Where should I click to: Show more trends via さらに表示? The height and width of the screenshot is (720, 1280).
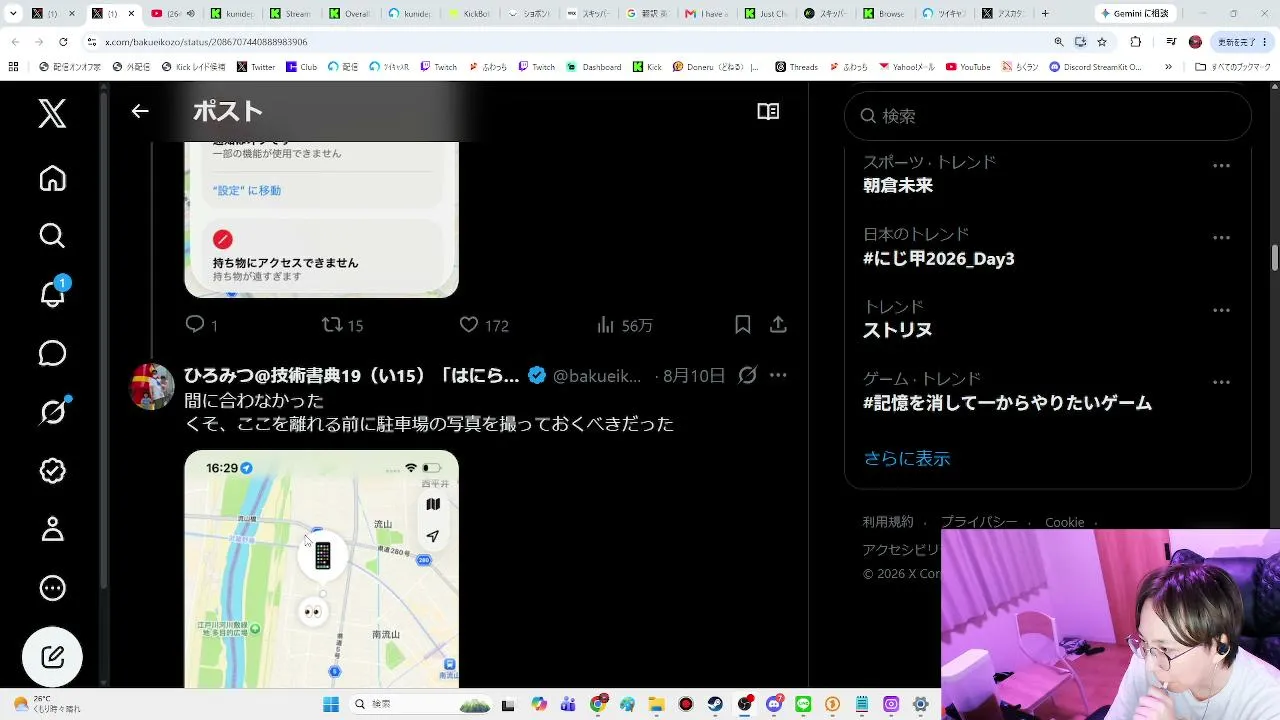(907, 459)
